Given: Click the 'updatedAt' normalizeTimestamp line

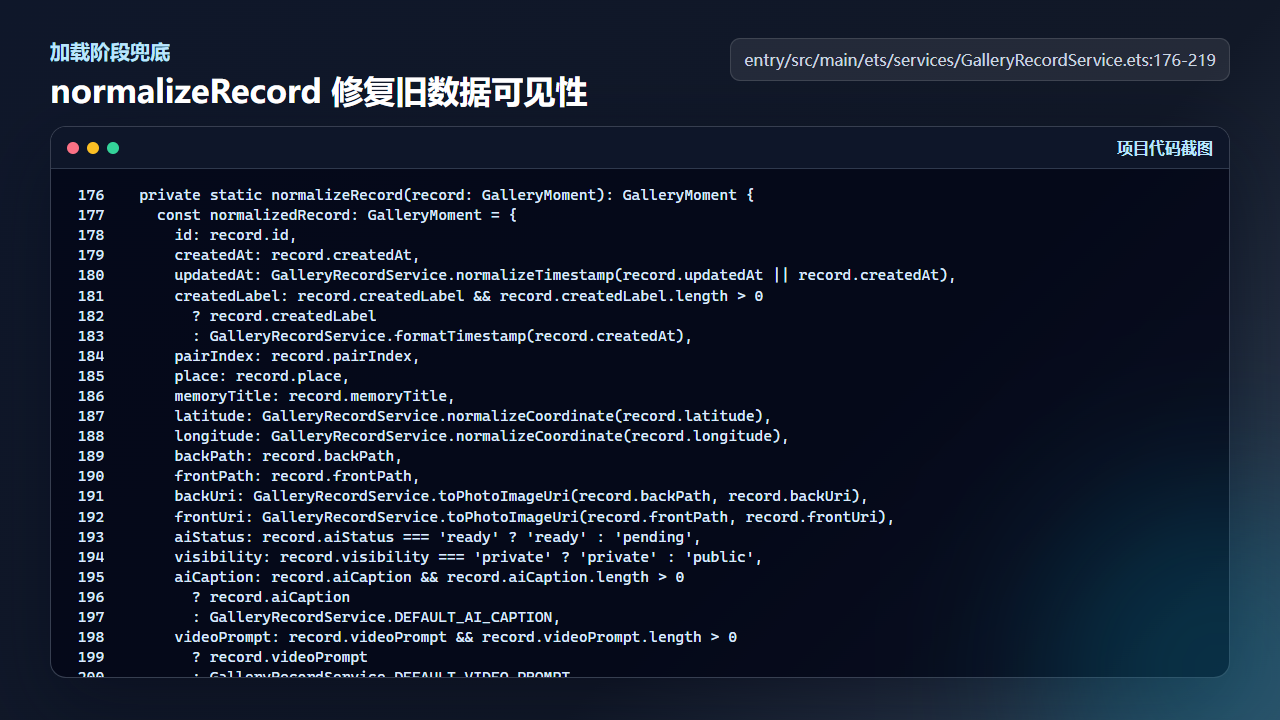Looking at the screenshot, I should (x=566, y=275).
